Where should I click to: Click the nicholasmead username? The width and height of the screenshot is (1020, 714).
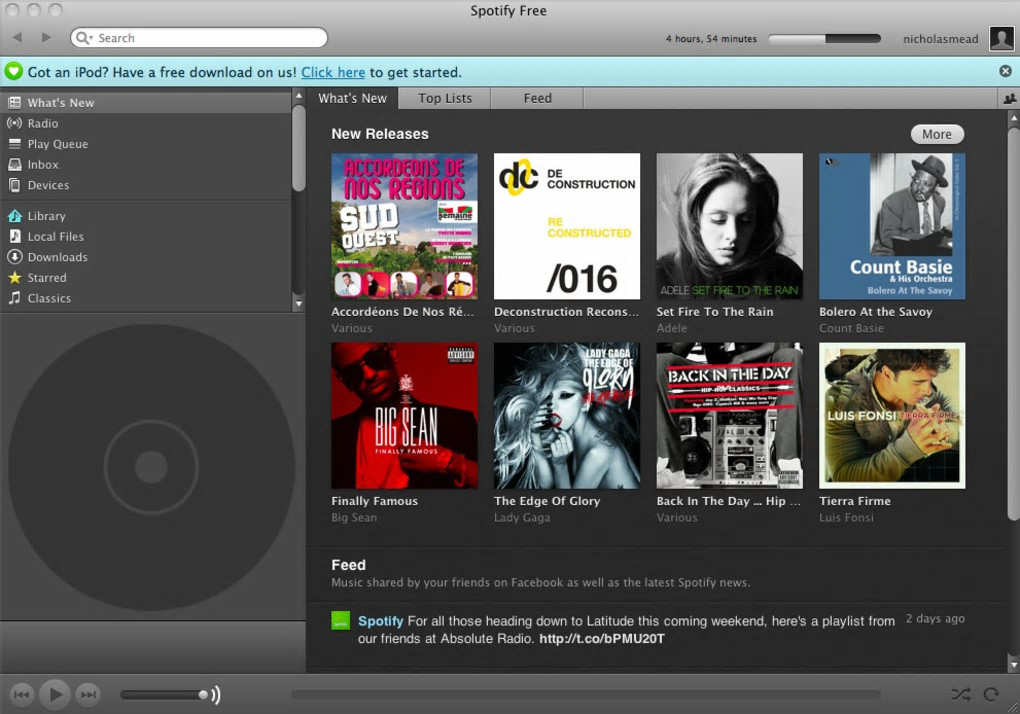coord(940,39)
